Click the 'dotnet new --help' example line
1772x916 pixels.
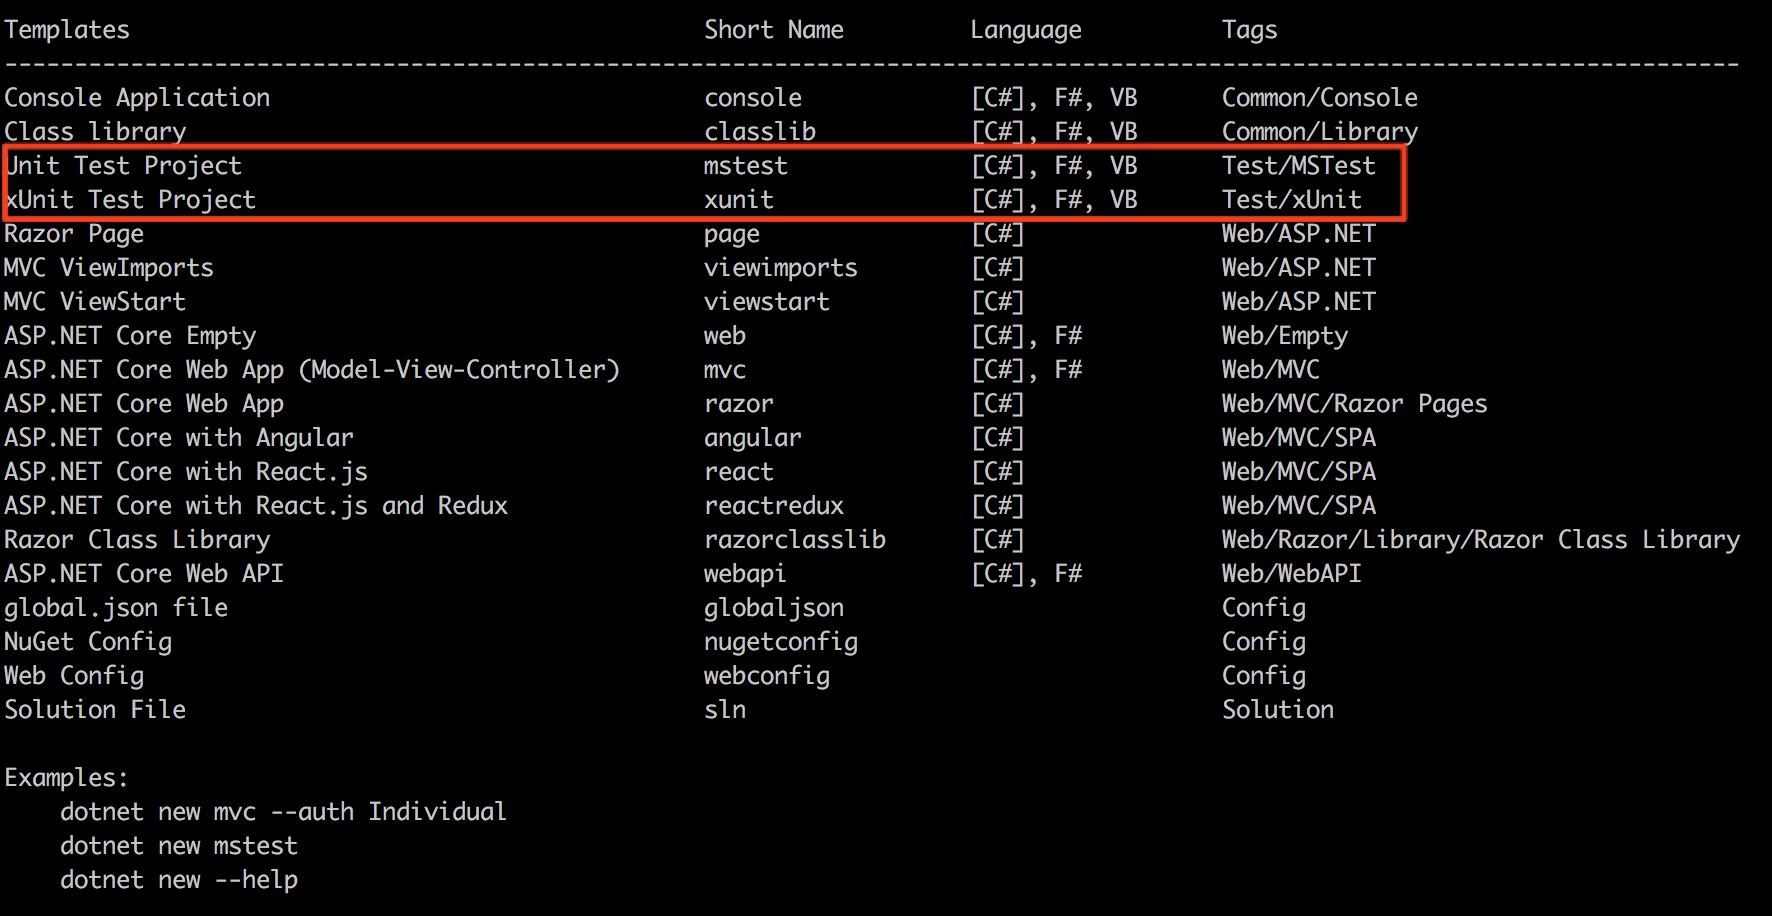179,880
